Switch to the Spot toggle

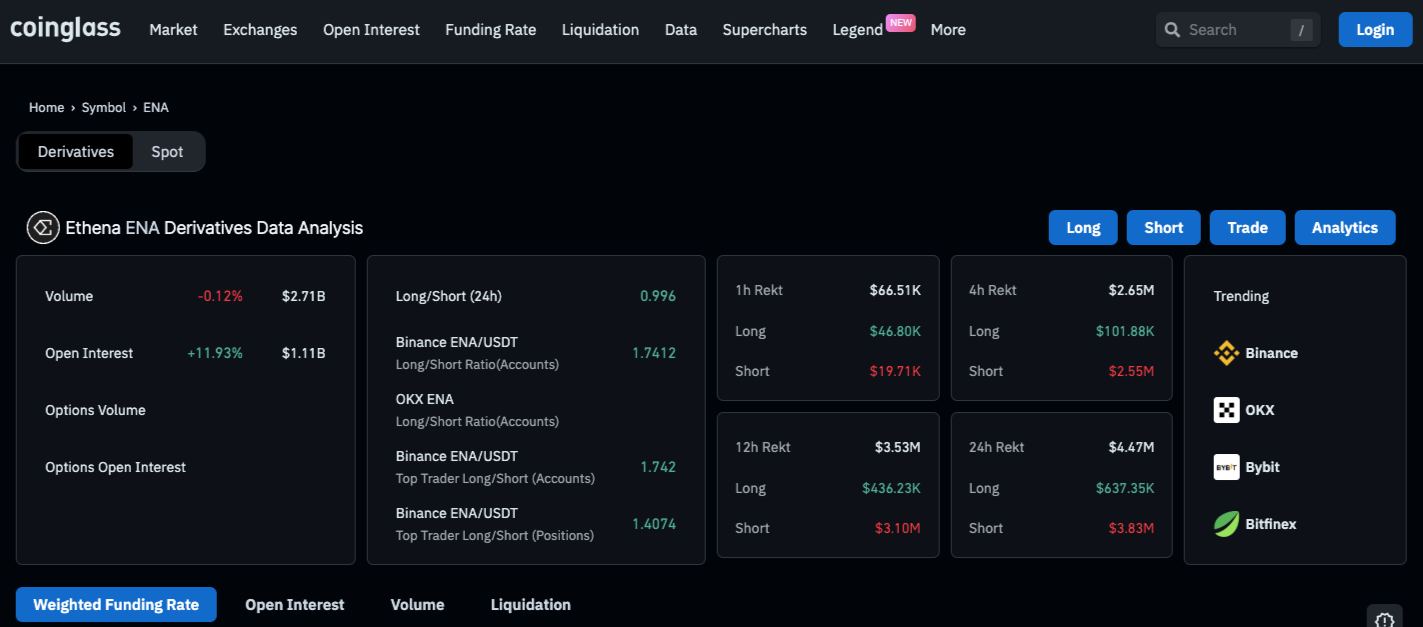coord(167,152)
